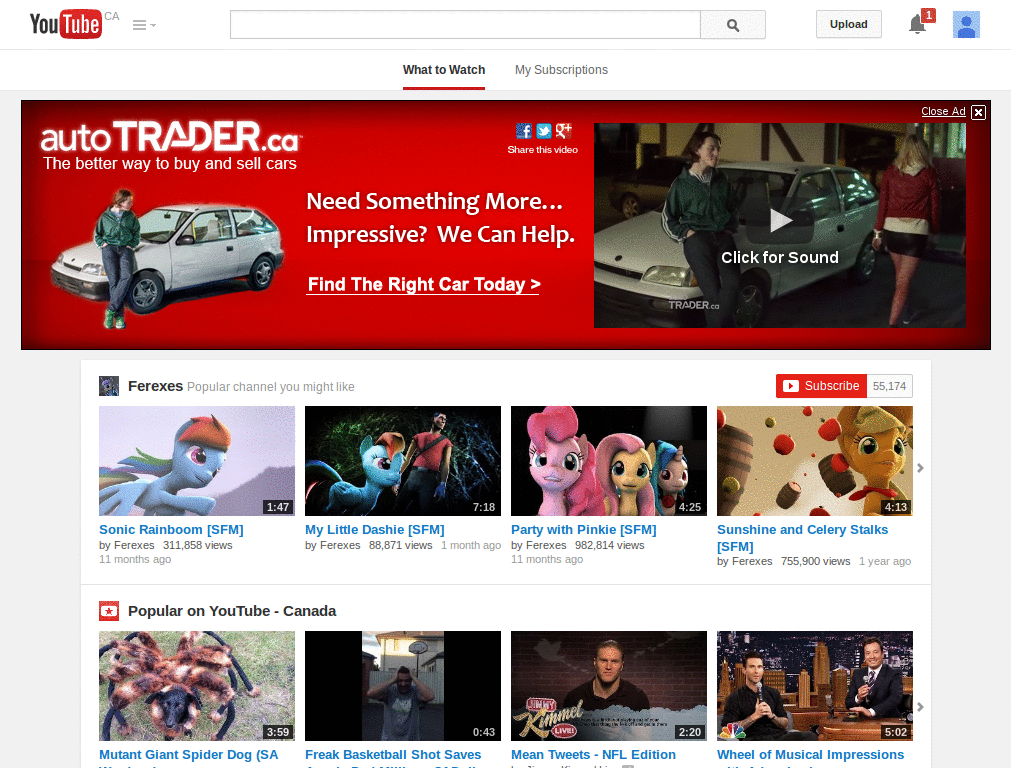Screen dimensions: 1024x768
Task: Share ad video on Twitter
Action: click(543, 131)
